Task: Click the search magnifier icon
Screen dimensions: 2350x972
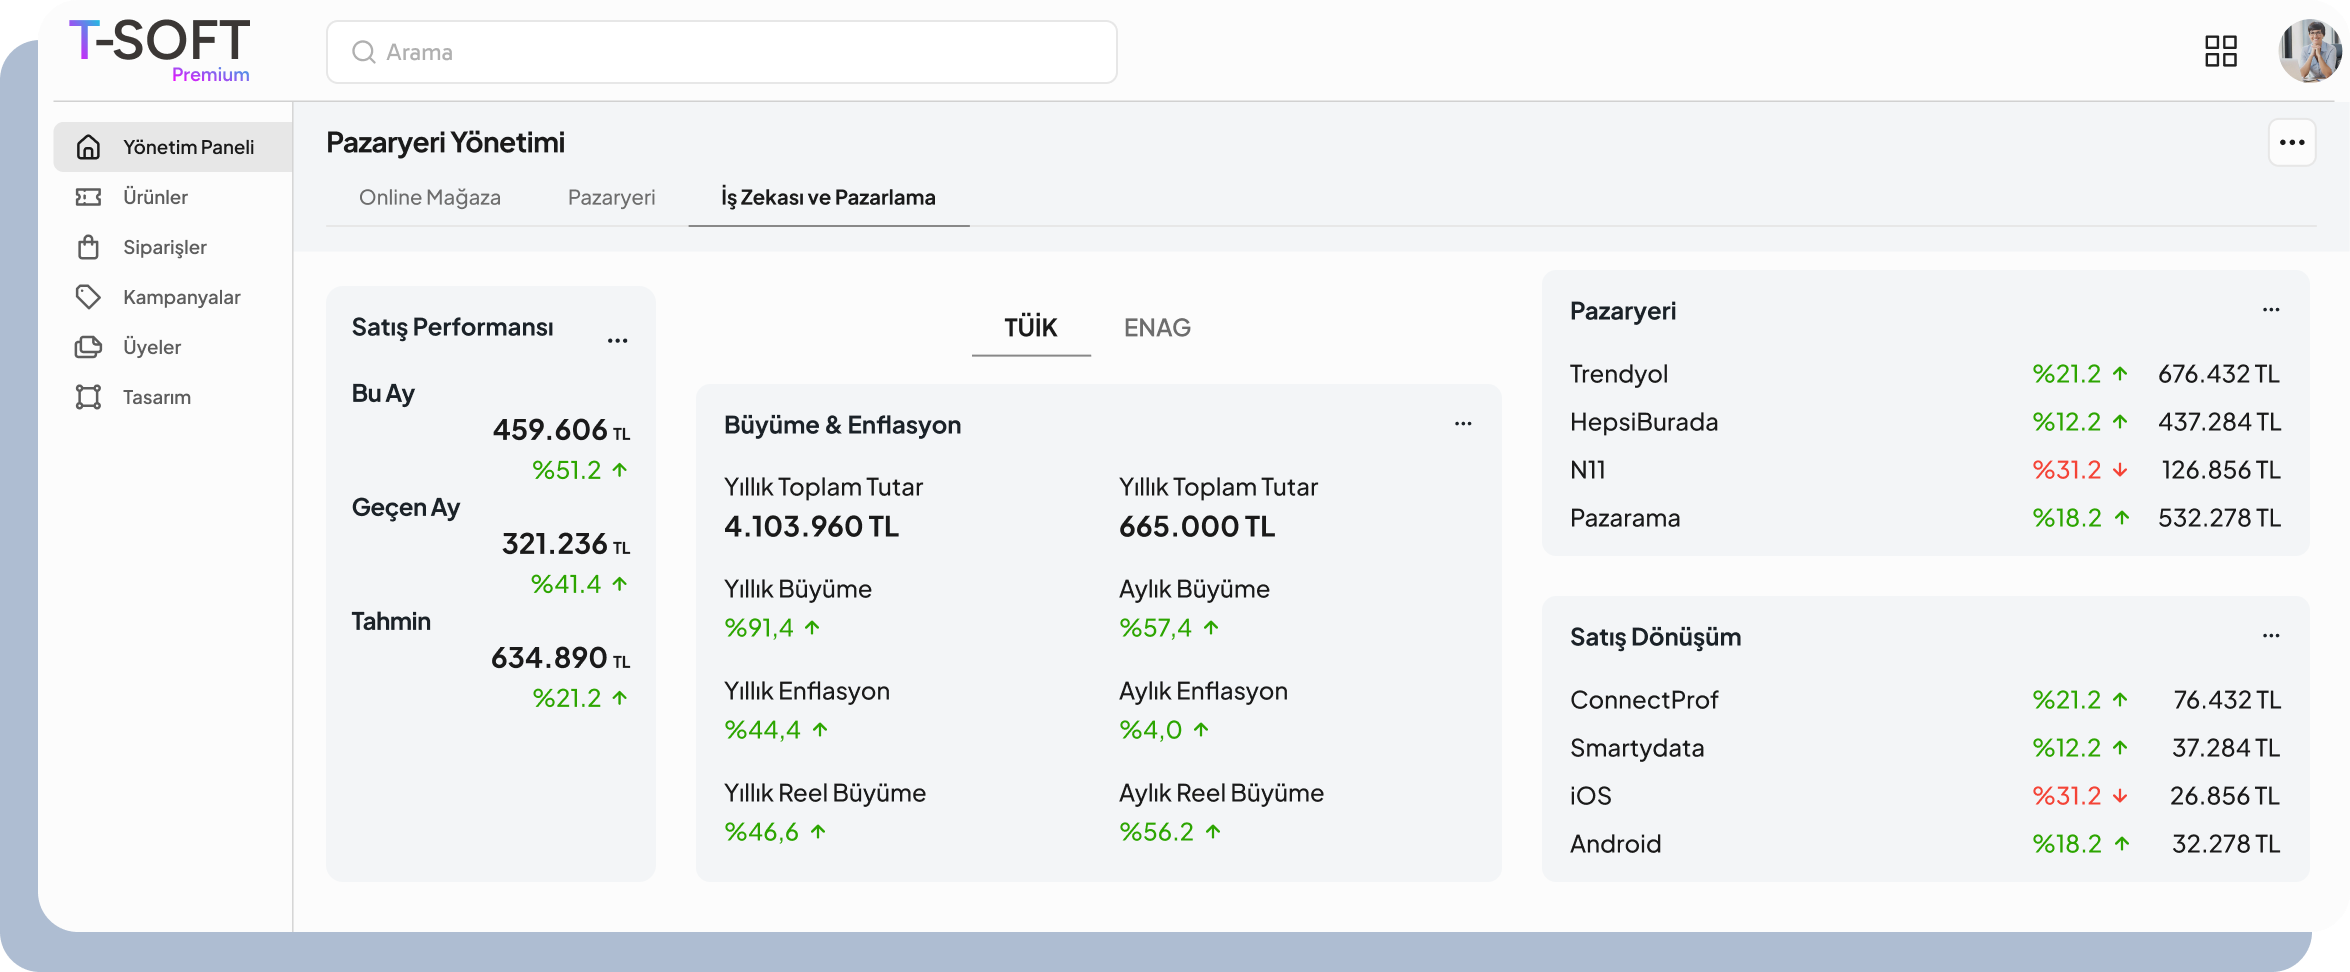Action: tap(363, 52)
